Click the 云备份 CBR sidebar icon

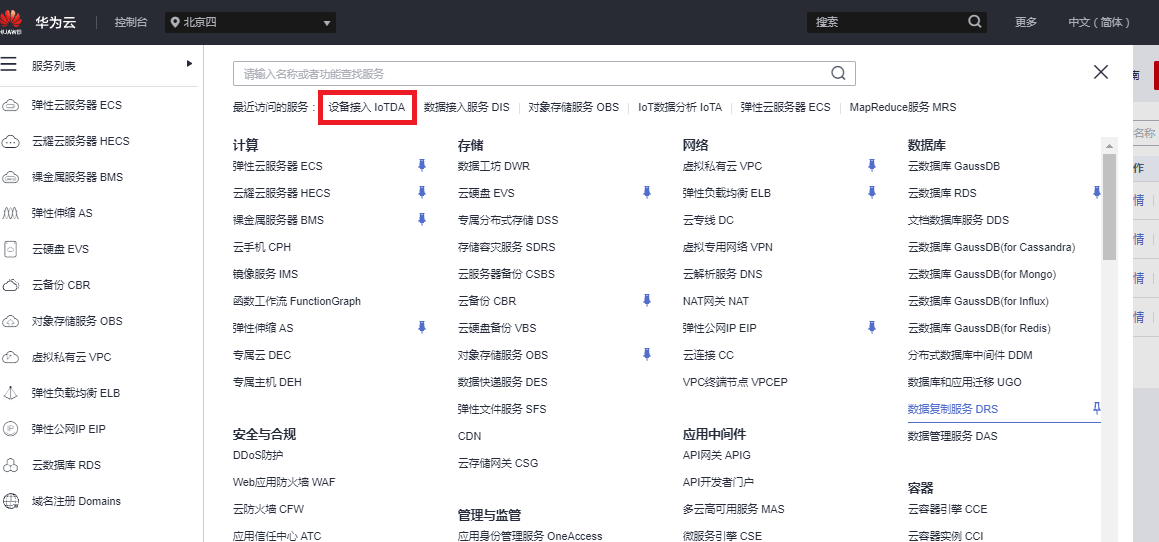pyautogui.click(x=10, y=285)
